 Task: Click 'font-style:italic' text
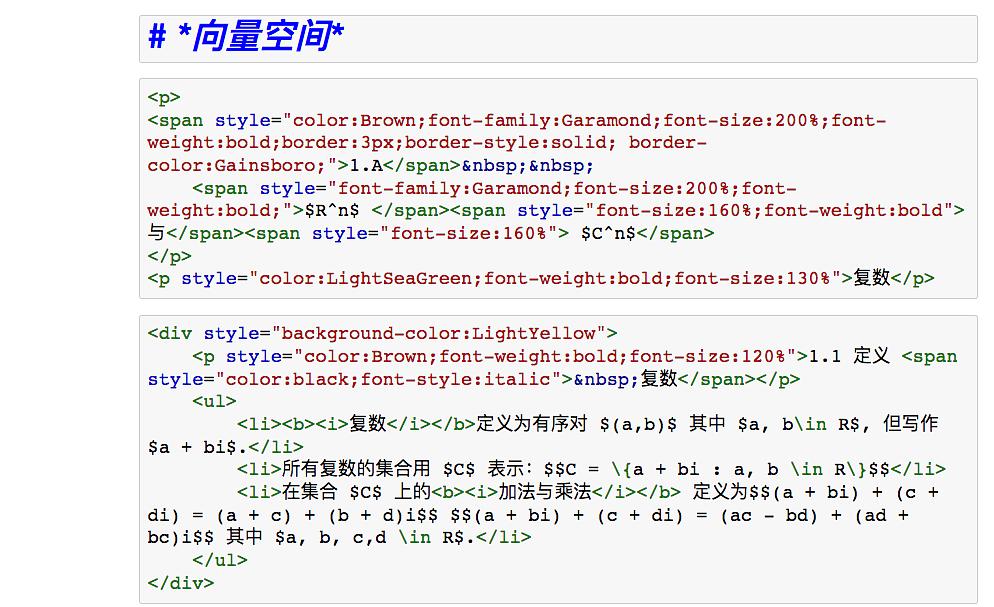tap(456, 379)
